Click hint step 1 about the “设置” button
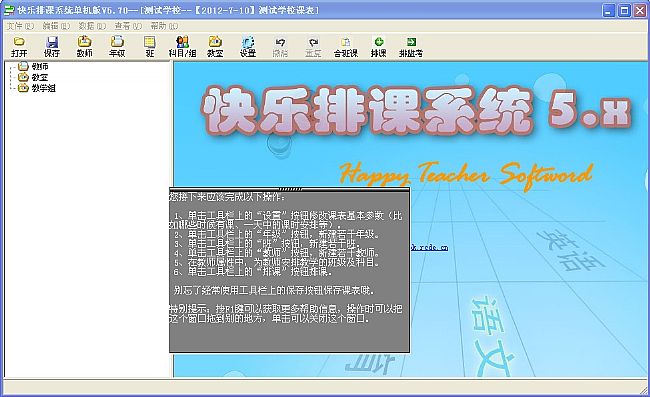 pyautogui.click(x=286, y=220)
